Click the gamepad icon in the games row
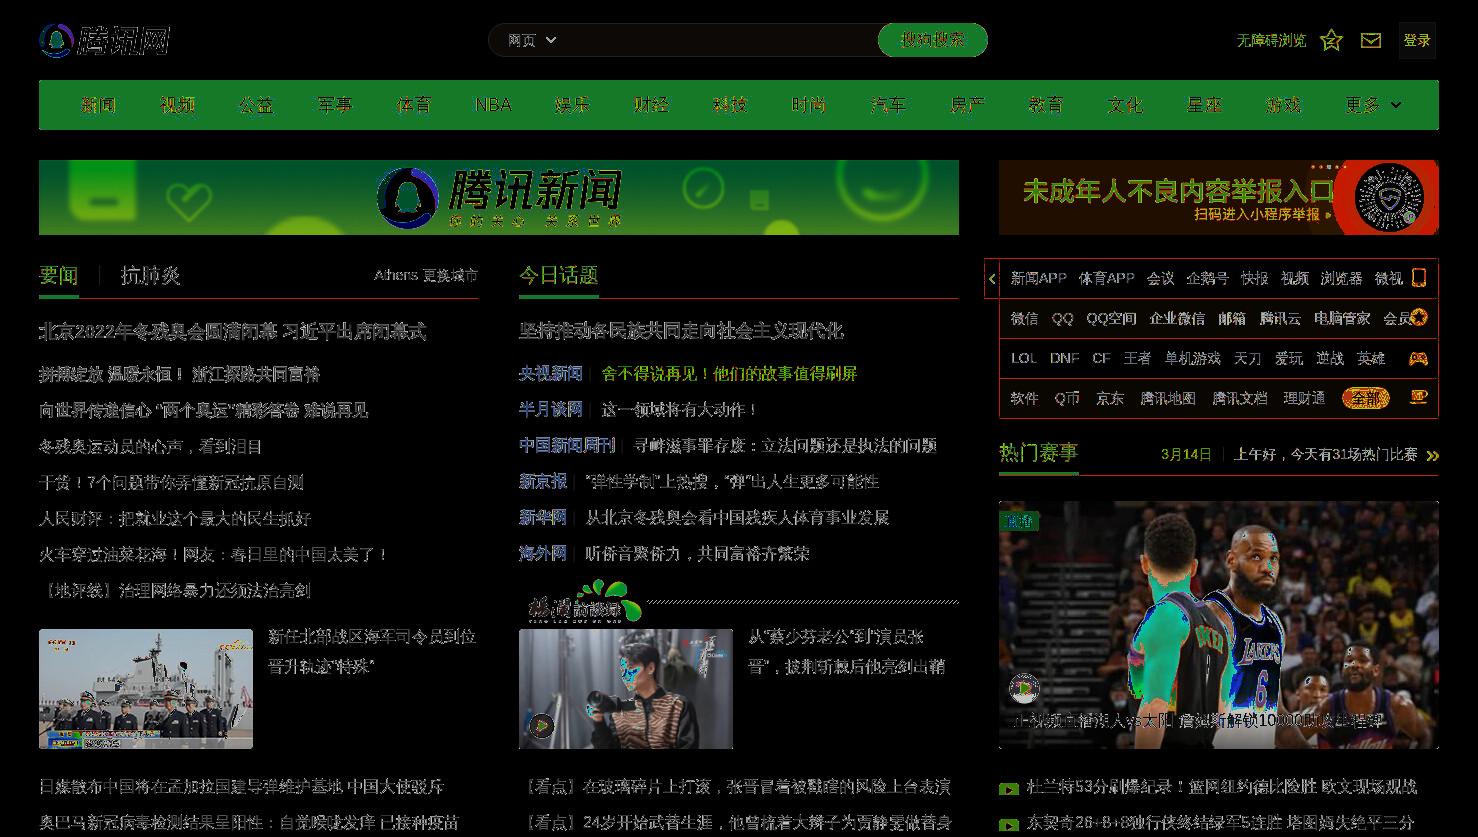 pyautogui.click(x=1418, y=358)
